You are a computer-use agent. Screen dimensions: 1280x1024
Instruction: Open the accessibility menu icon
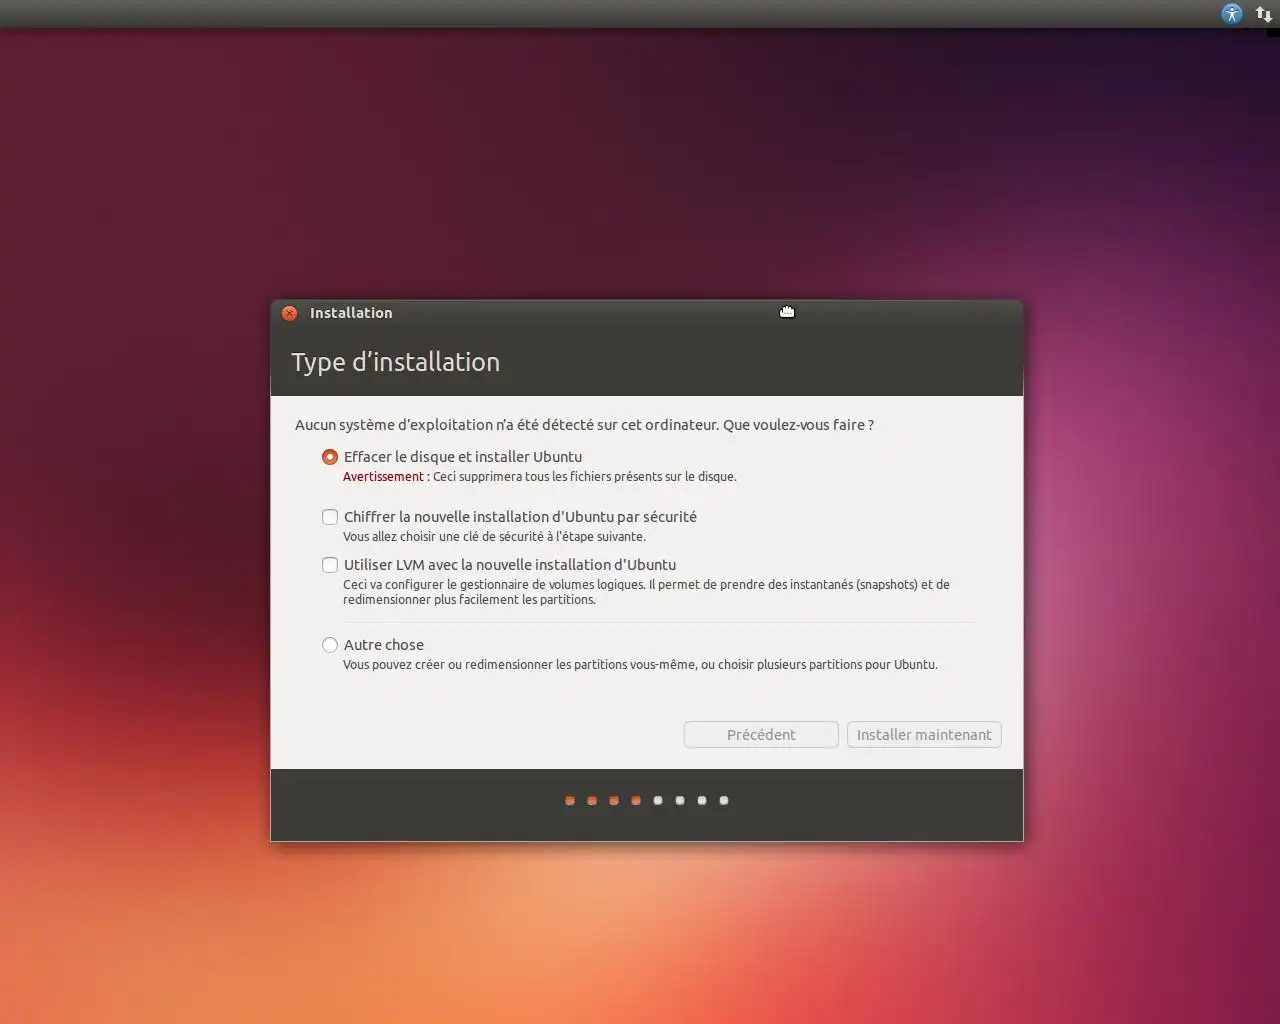pos(1232,14)
